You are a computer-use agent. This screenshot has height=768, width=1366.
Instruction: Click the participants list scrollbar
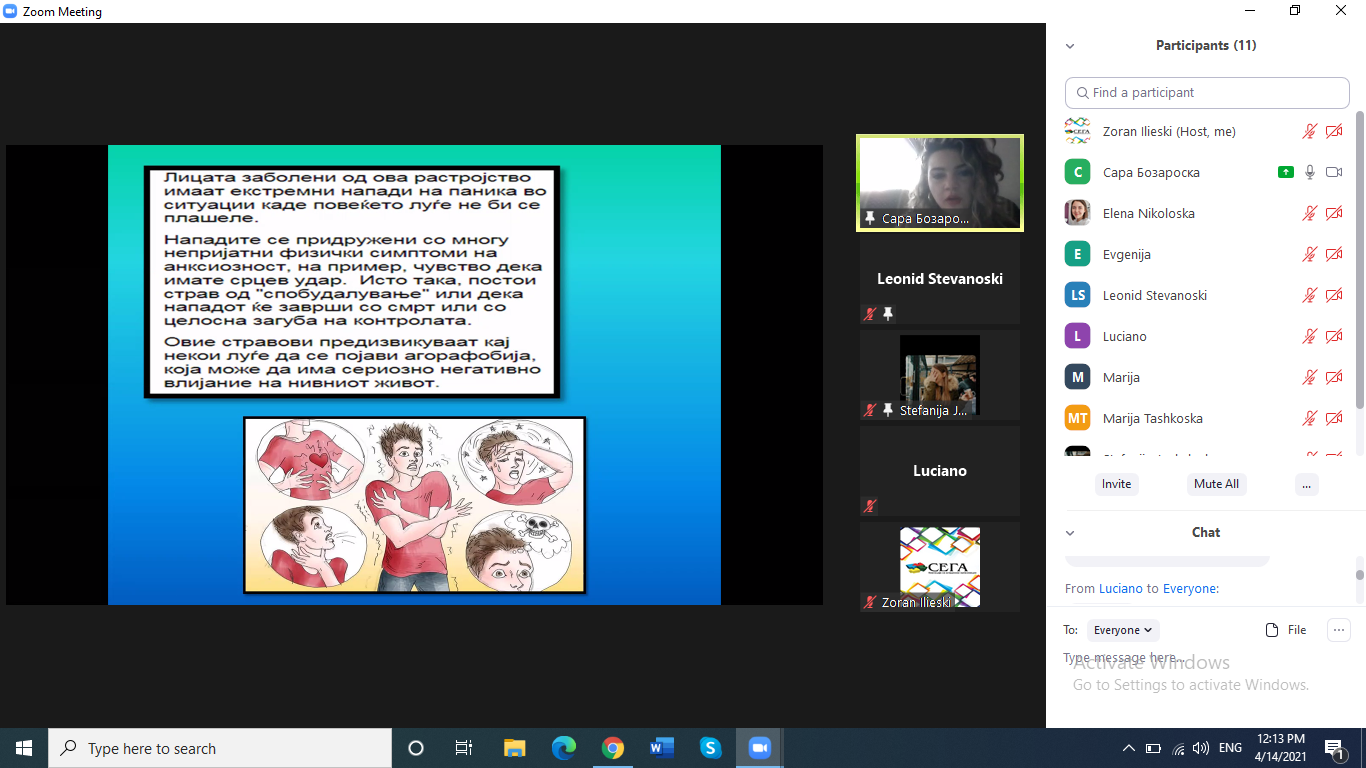1360,260
